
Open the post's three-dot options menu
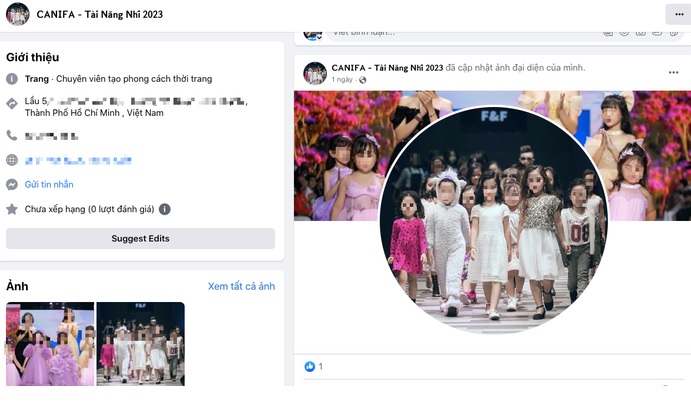click(x=674, y=72)
